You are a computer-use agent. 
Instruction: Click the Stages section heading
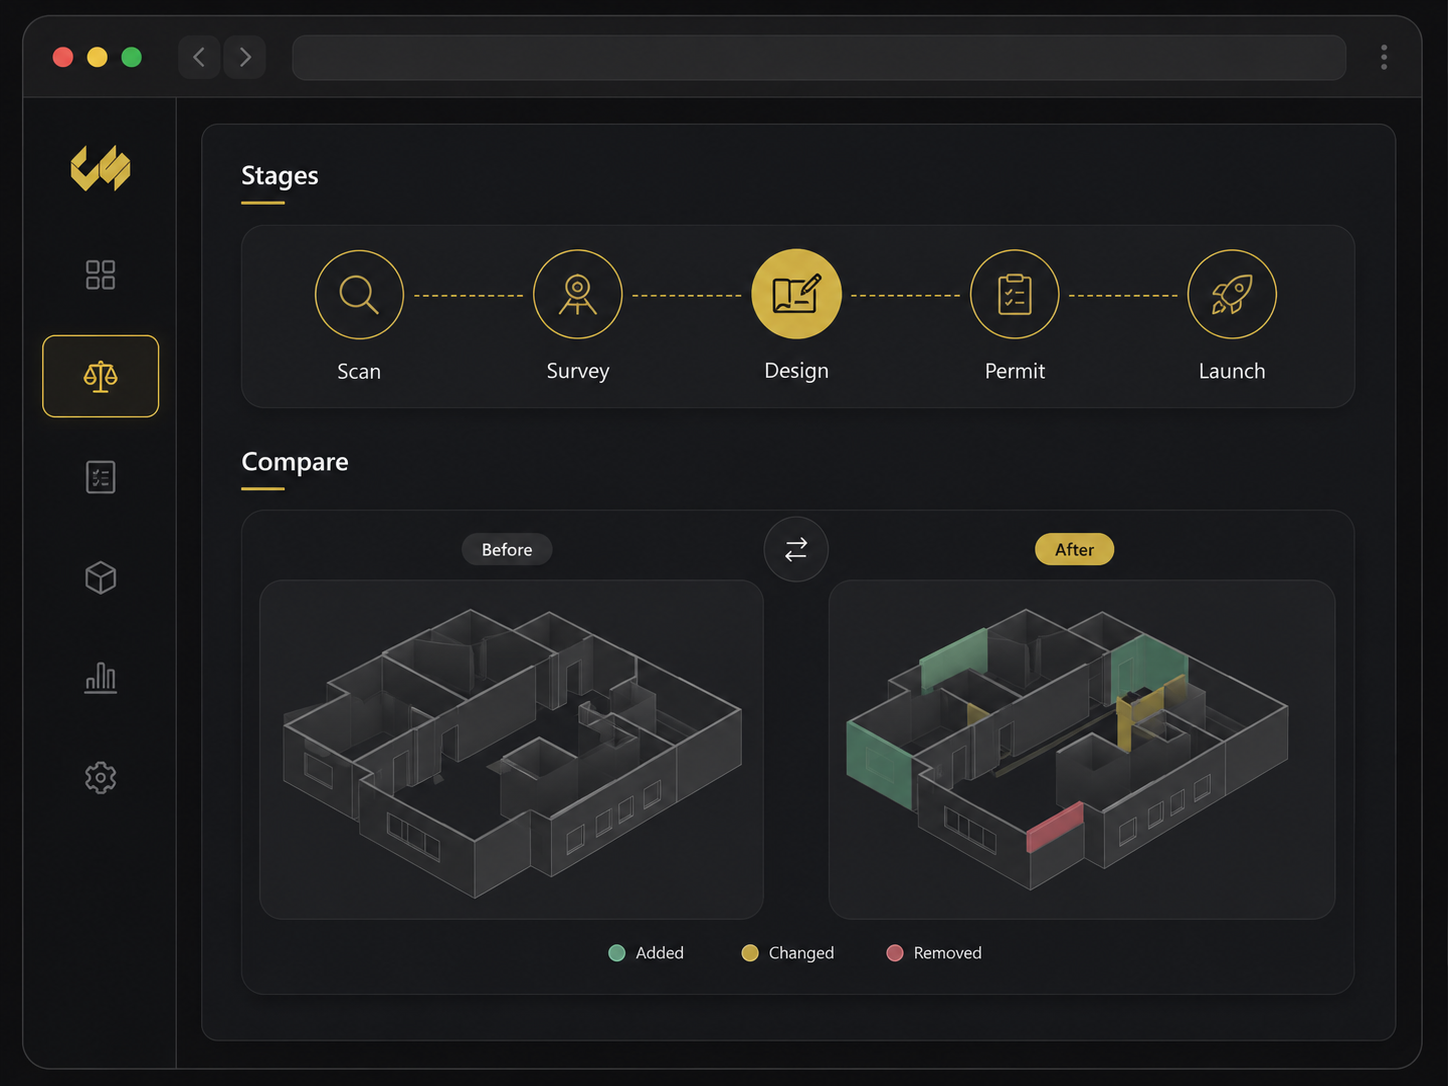pos(280,176)
